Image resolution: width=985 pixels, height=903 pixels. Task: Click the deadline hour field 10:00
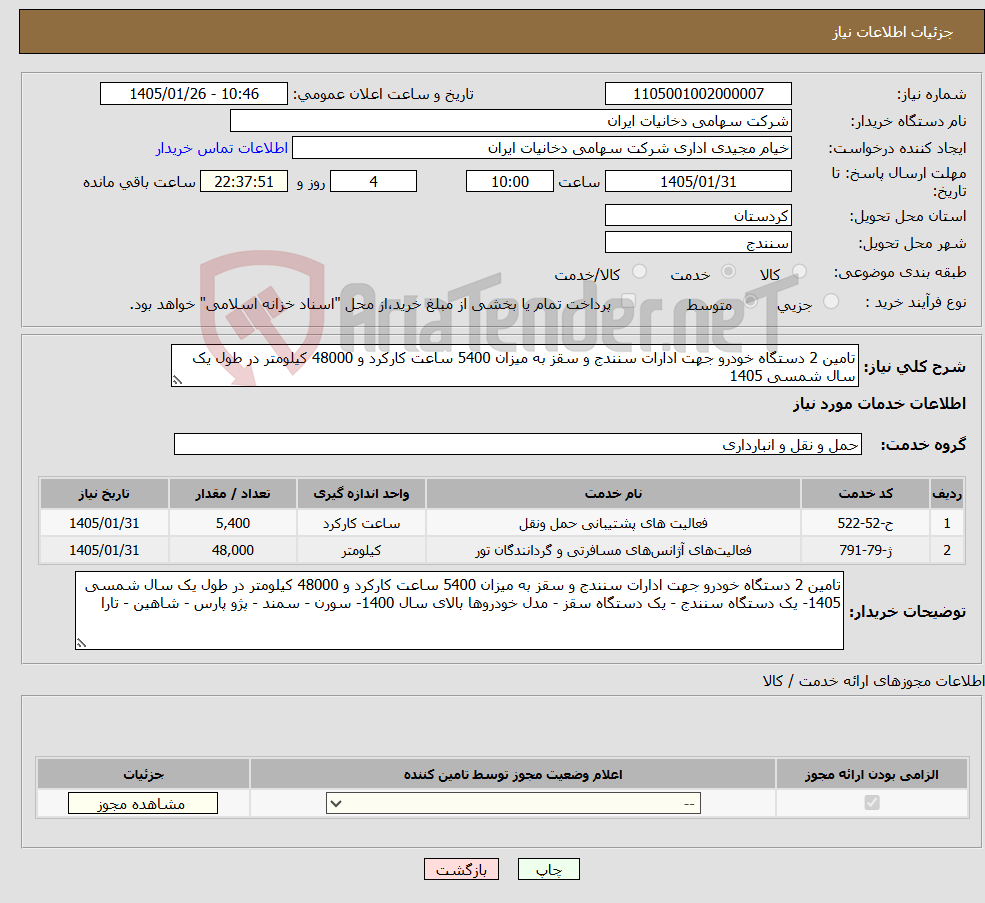(x=509, y=182)
